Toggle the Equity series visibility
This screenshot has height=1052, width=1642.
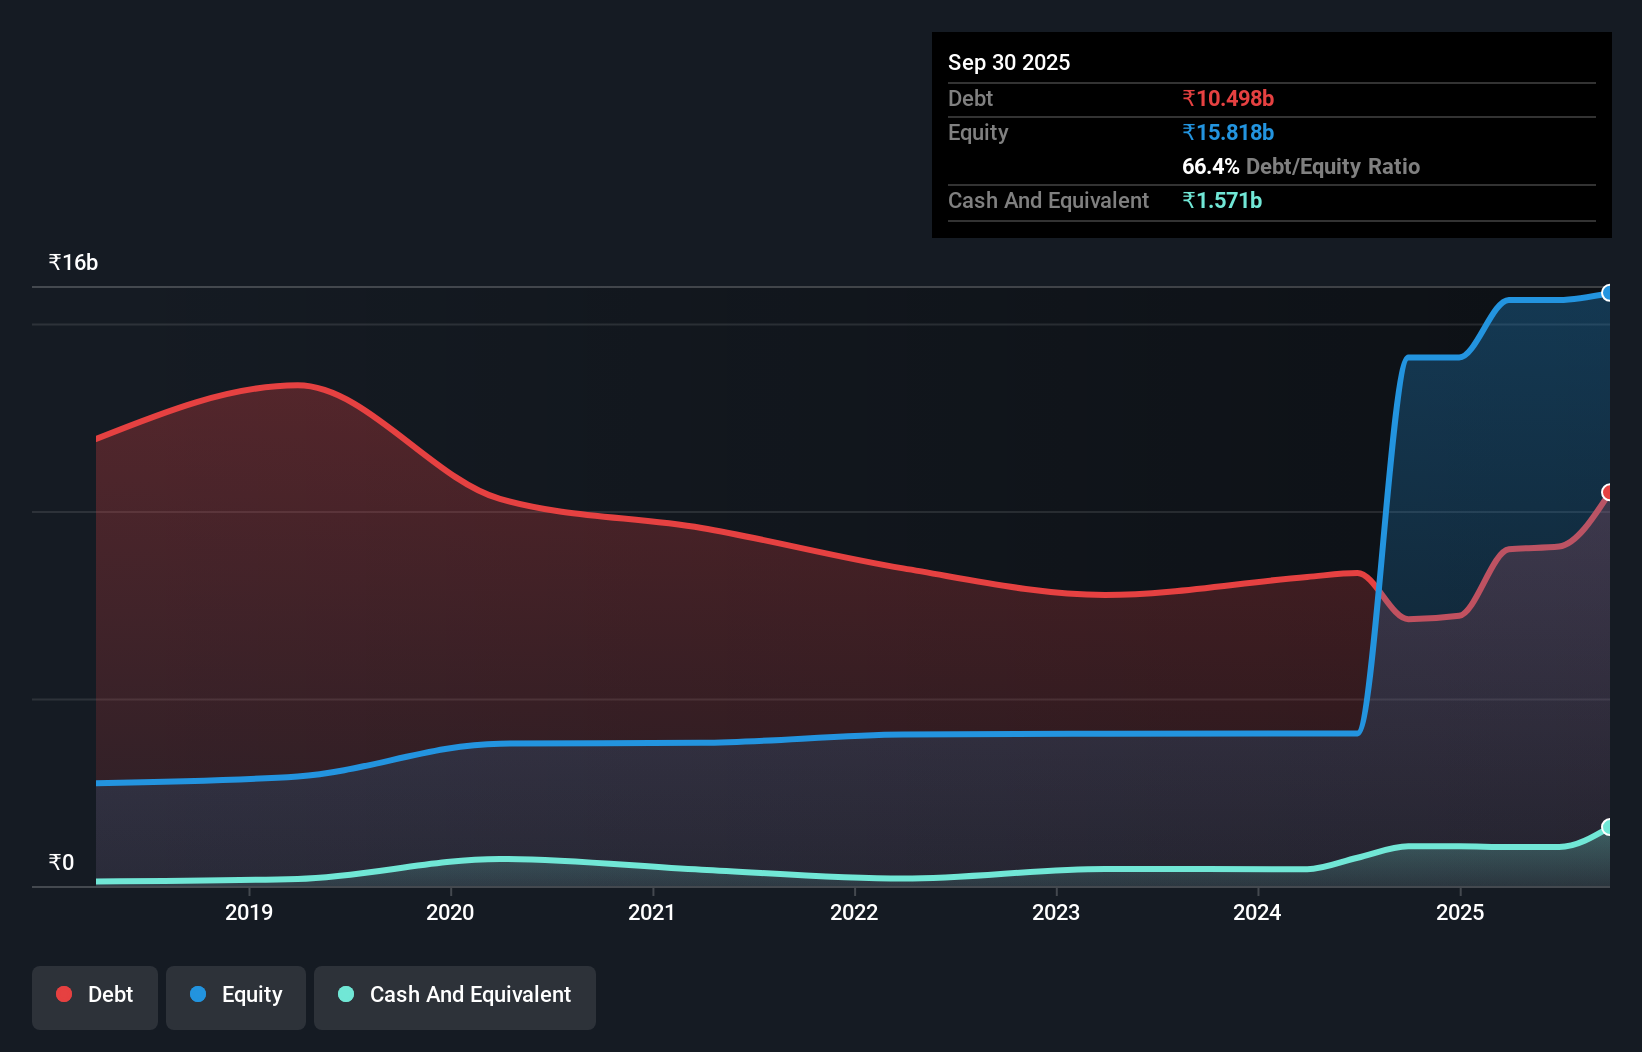[x=236, y=997]
